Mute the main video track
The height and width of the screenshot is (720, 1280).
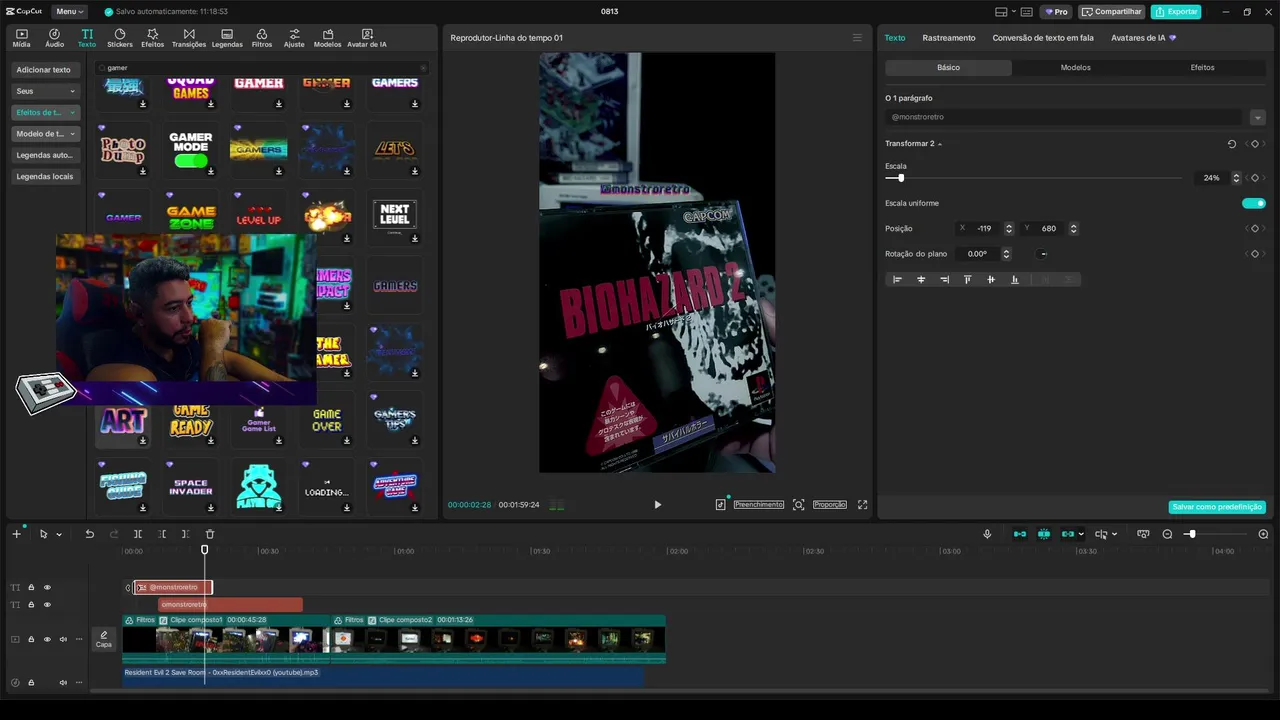(x=63, y=639)
